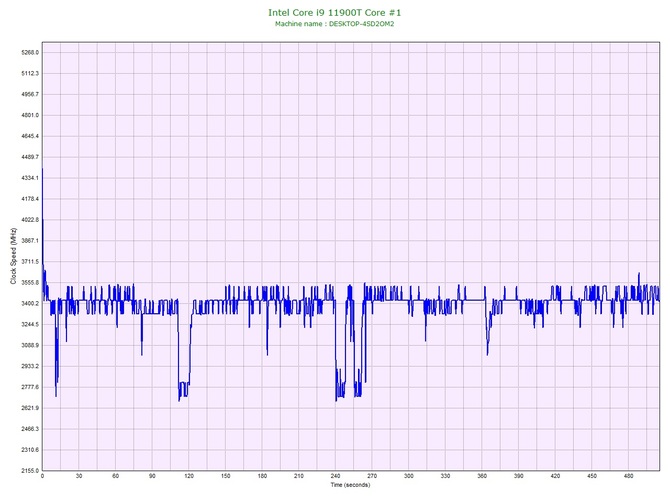Screen dimensions: 670x502
Task: Click the 4956.7 y-axis value
Action: coord(30,94)
